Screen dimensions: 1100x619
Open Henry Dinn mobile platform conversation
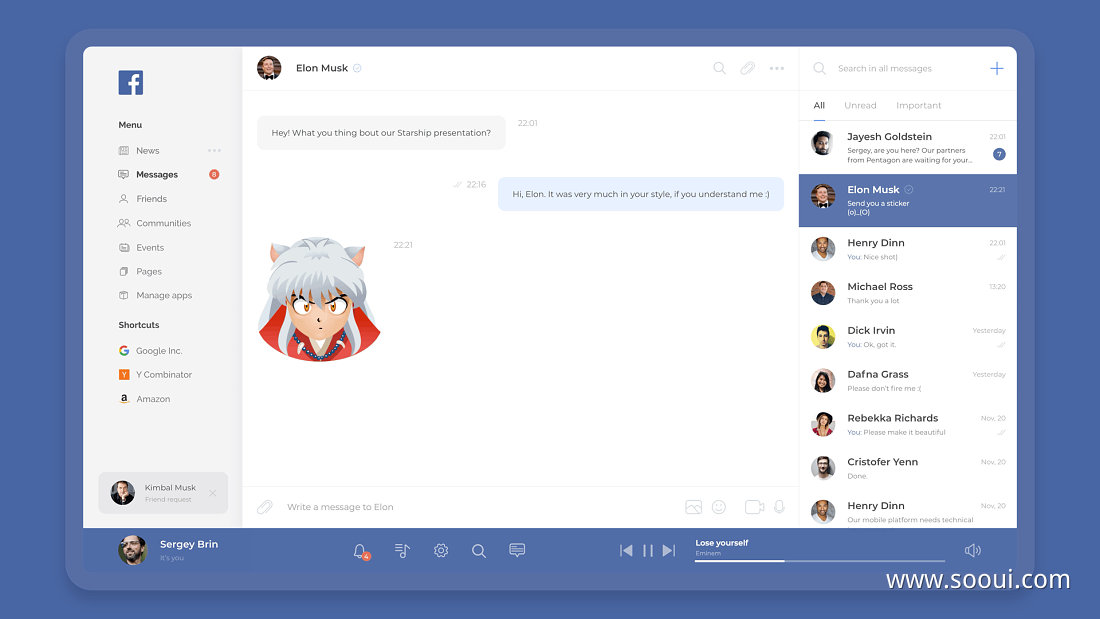[908, 511]
